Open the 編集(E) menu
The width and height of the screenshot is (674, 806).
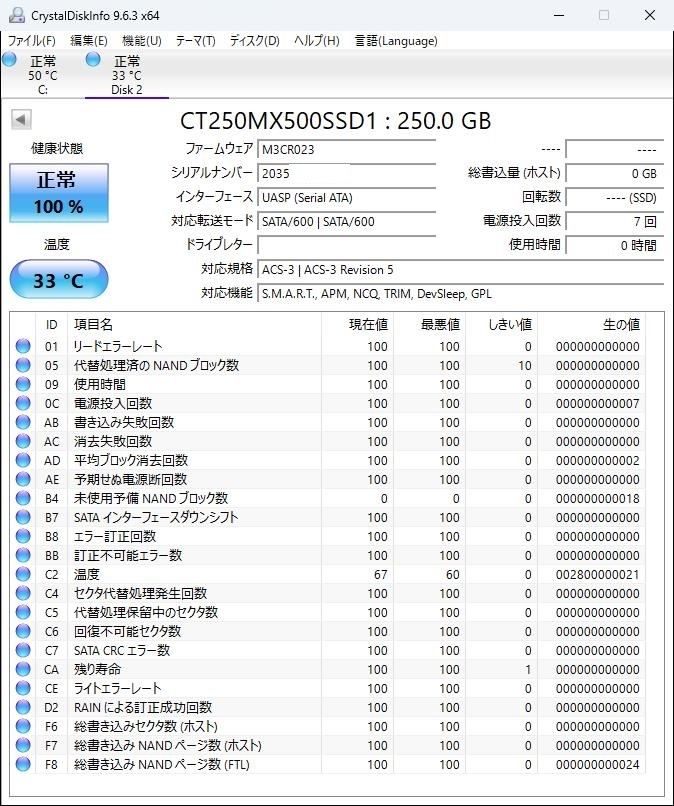89,41
